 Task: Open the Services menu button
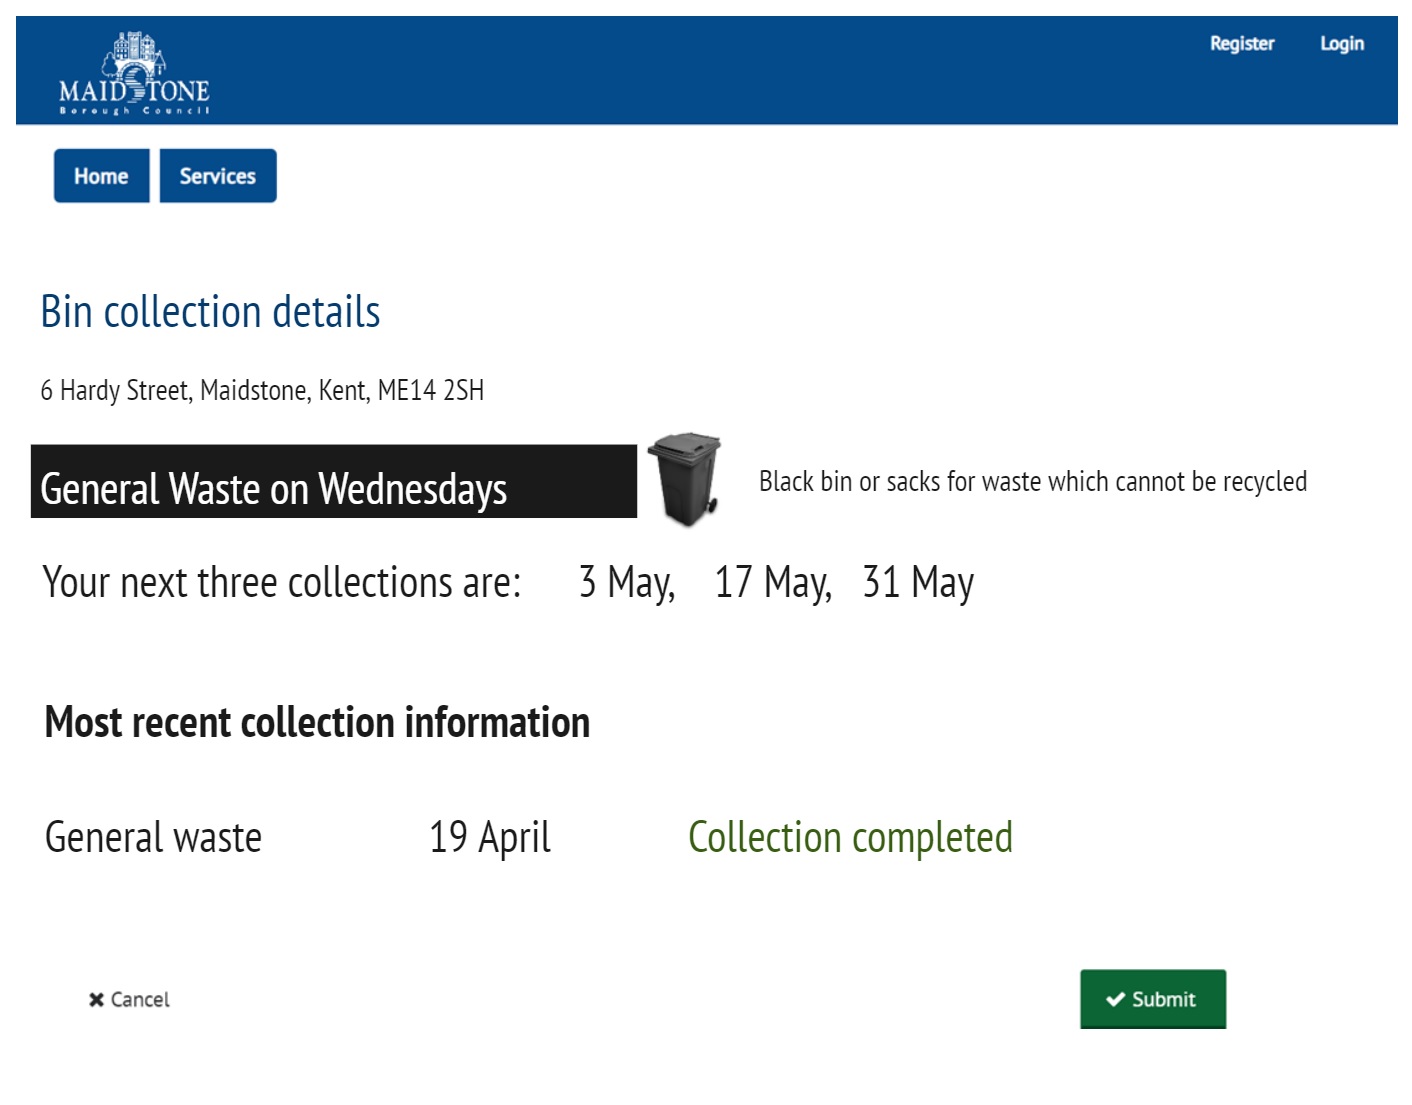[218, 176]
